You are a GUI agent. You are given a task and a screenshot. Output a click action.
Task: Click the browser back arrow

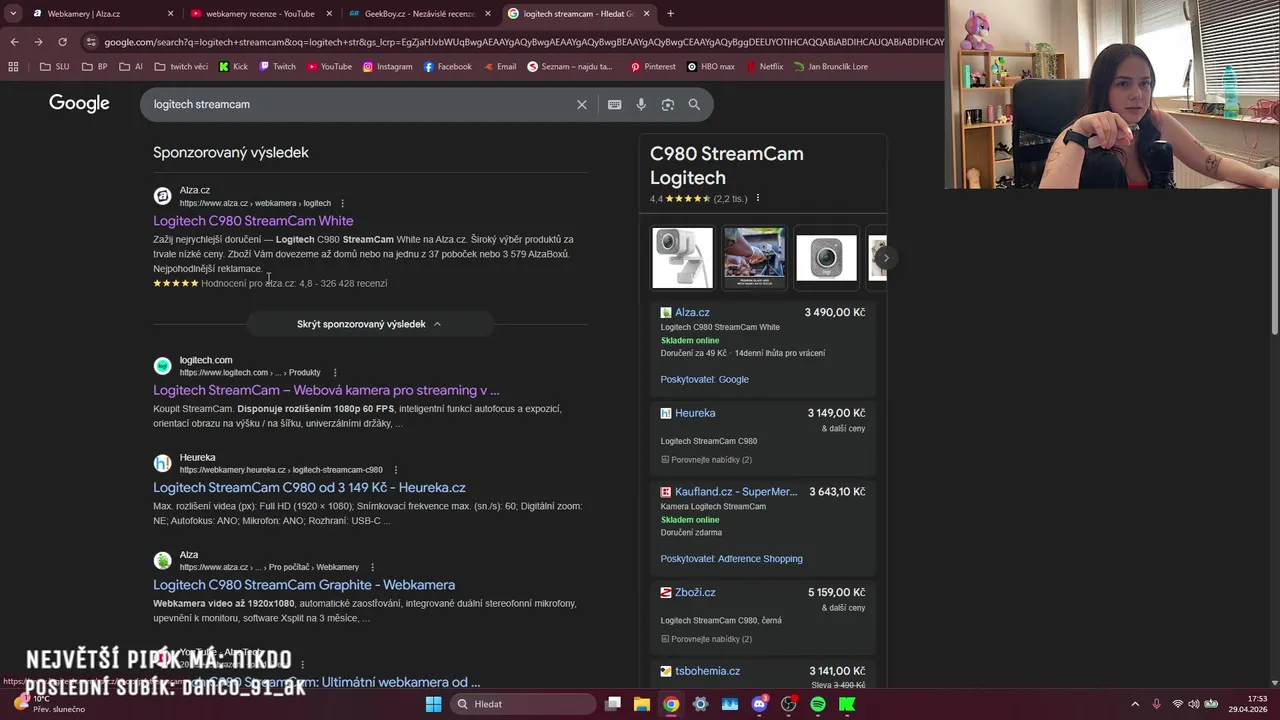(x=14, y=42)
